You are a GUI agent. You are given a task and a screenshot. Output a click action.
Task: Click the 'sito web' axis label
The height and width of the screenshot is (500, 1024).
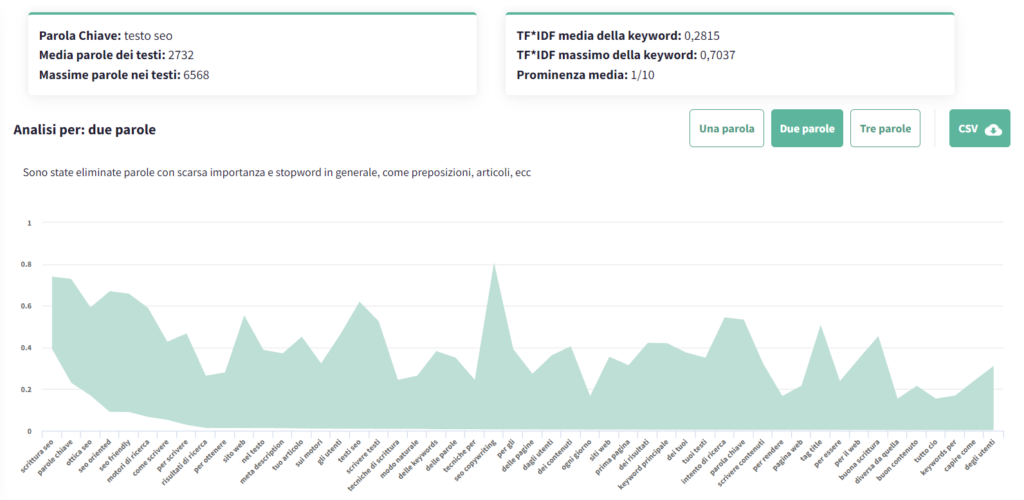(x=234, y=448)
